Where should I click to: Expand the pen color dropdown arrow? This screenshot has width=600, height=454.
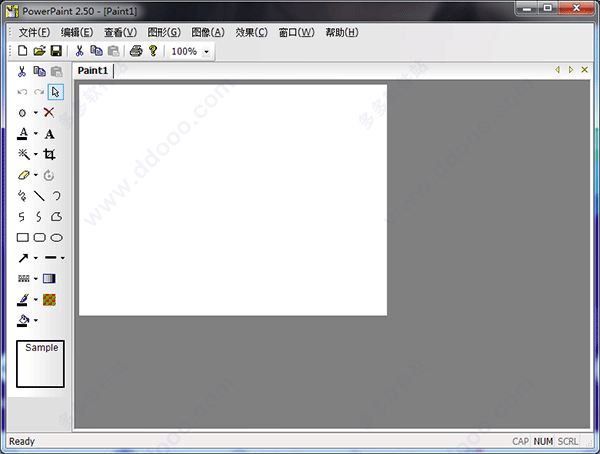tap(36, 299)
